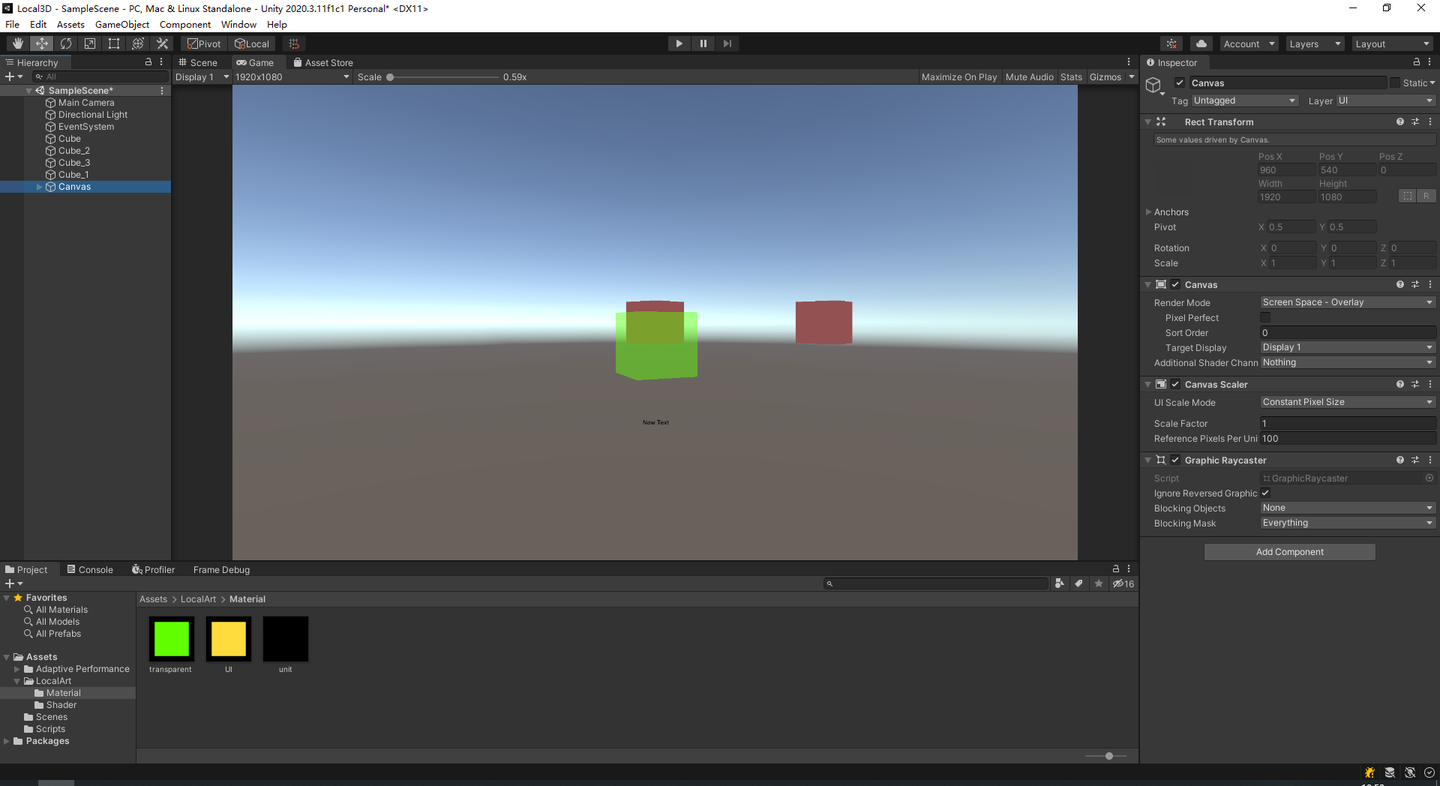Click the Add Component button
The height and width of the screenshot is (786, 1440).
(1289, 552)
